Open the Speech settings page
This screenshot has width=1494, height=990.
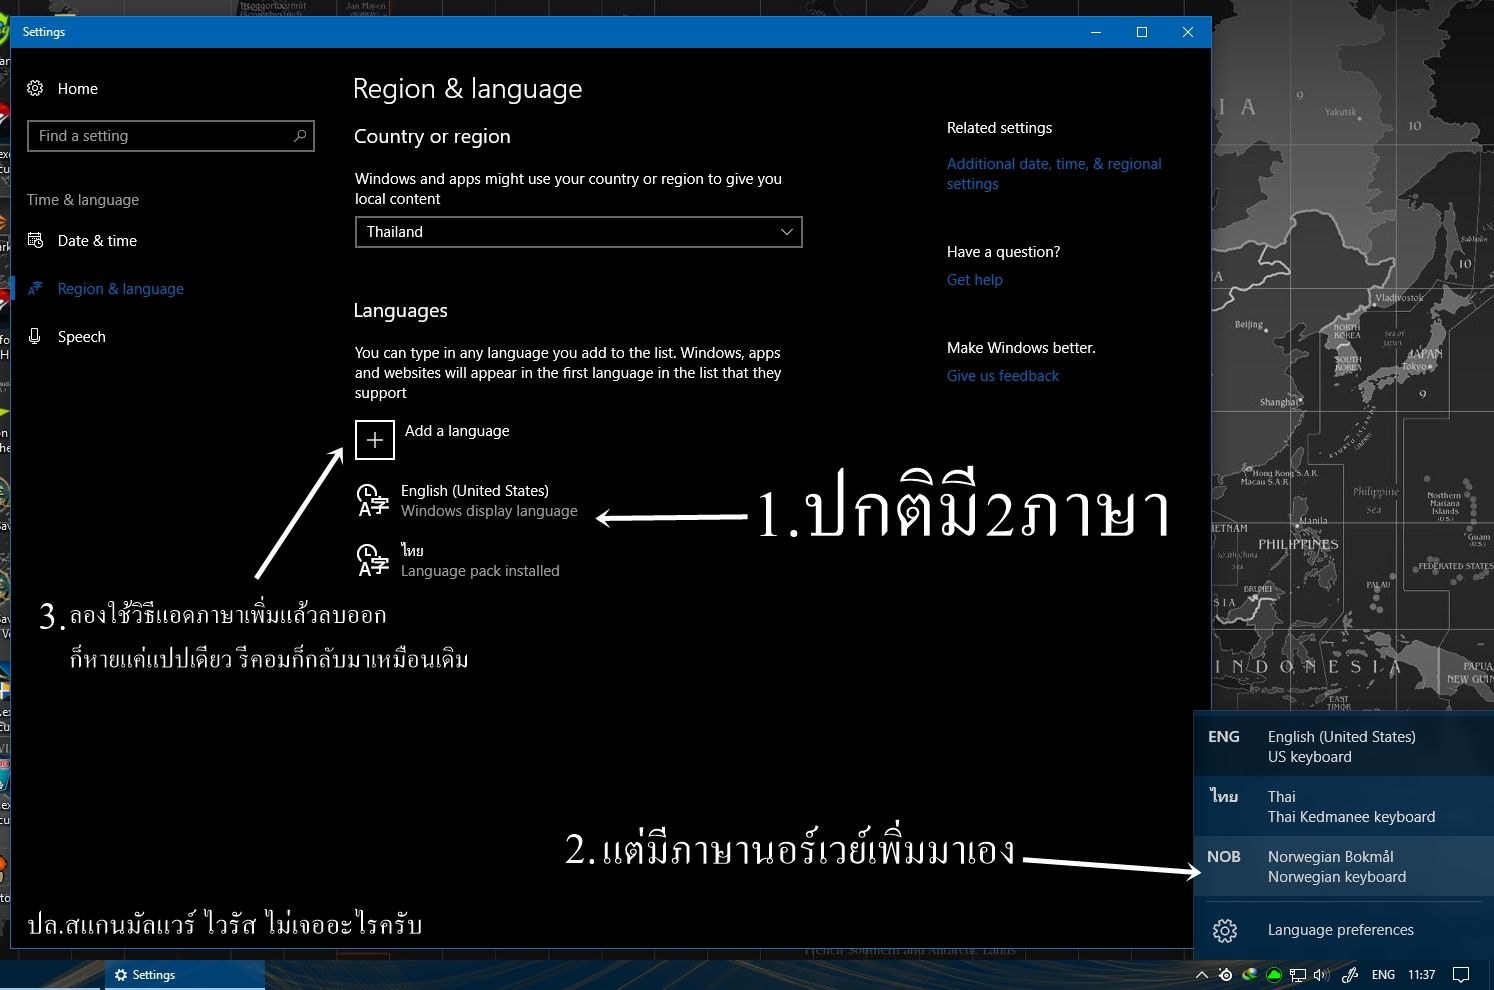(x=81, y=337)
